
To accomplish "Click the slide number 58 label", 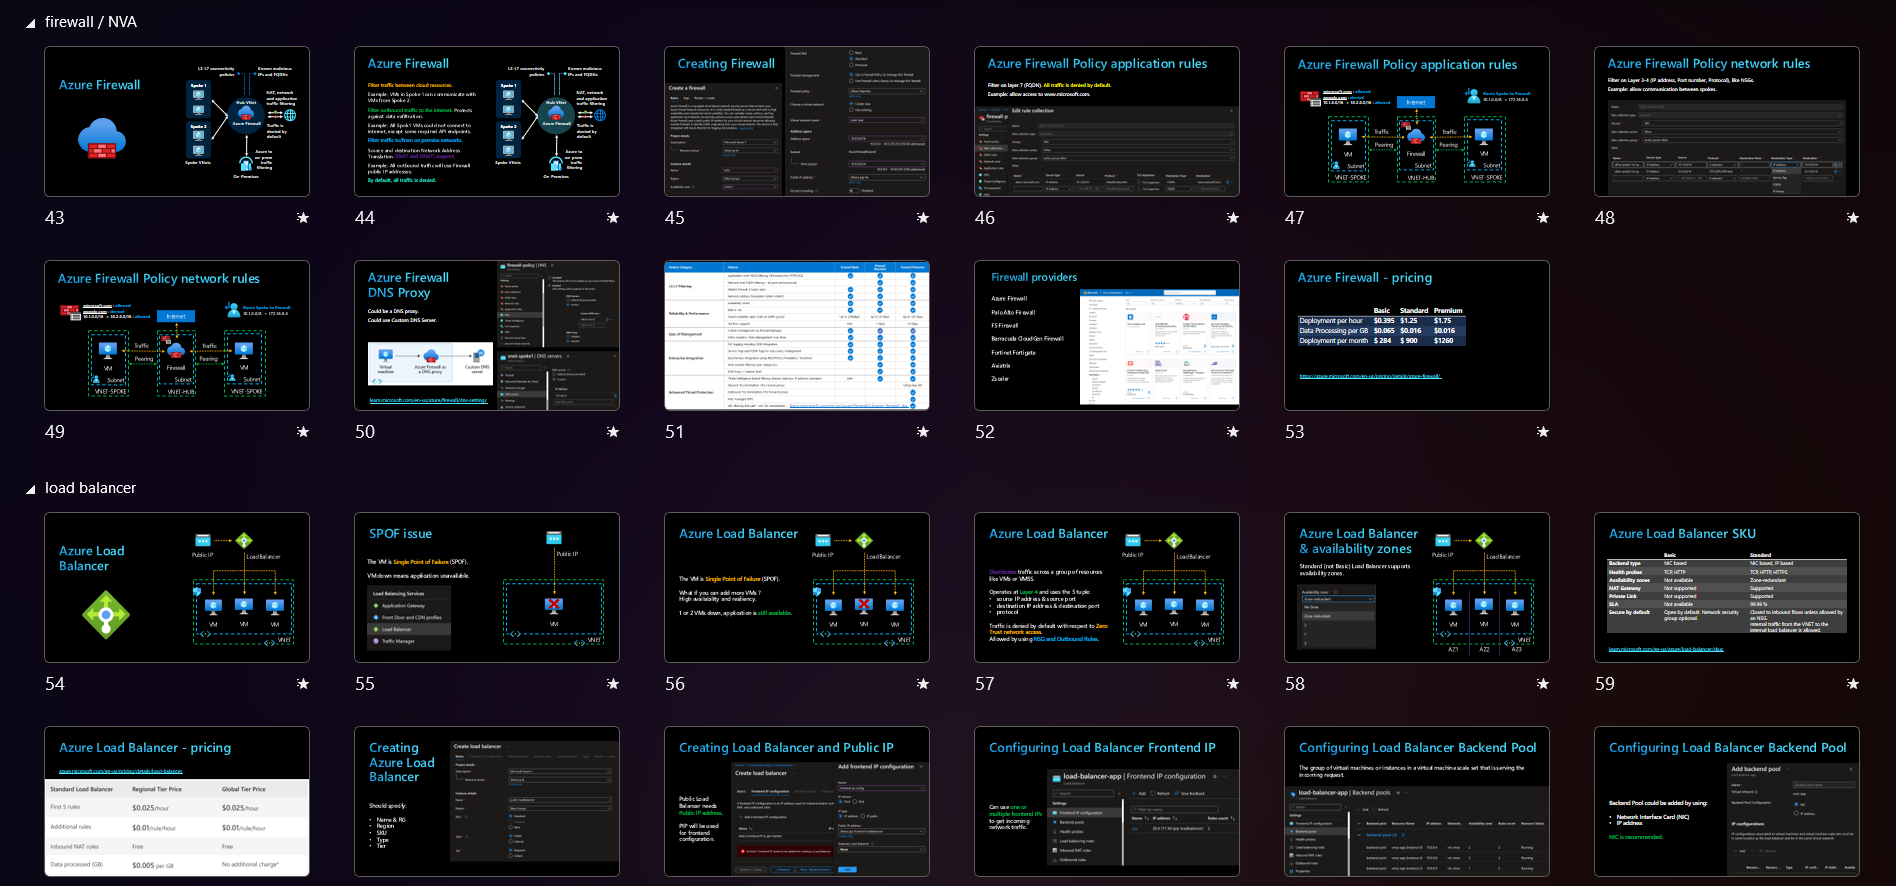I will click(x=1295, y=684).
